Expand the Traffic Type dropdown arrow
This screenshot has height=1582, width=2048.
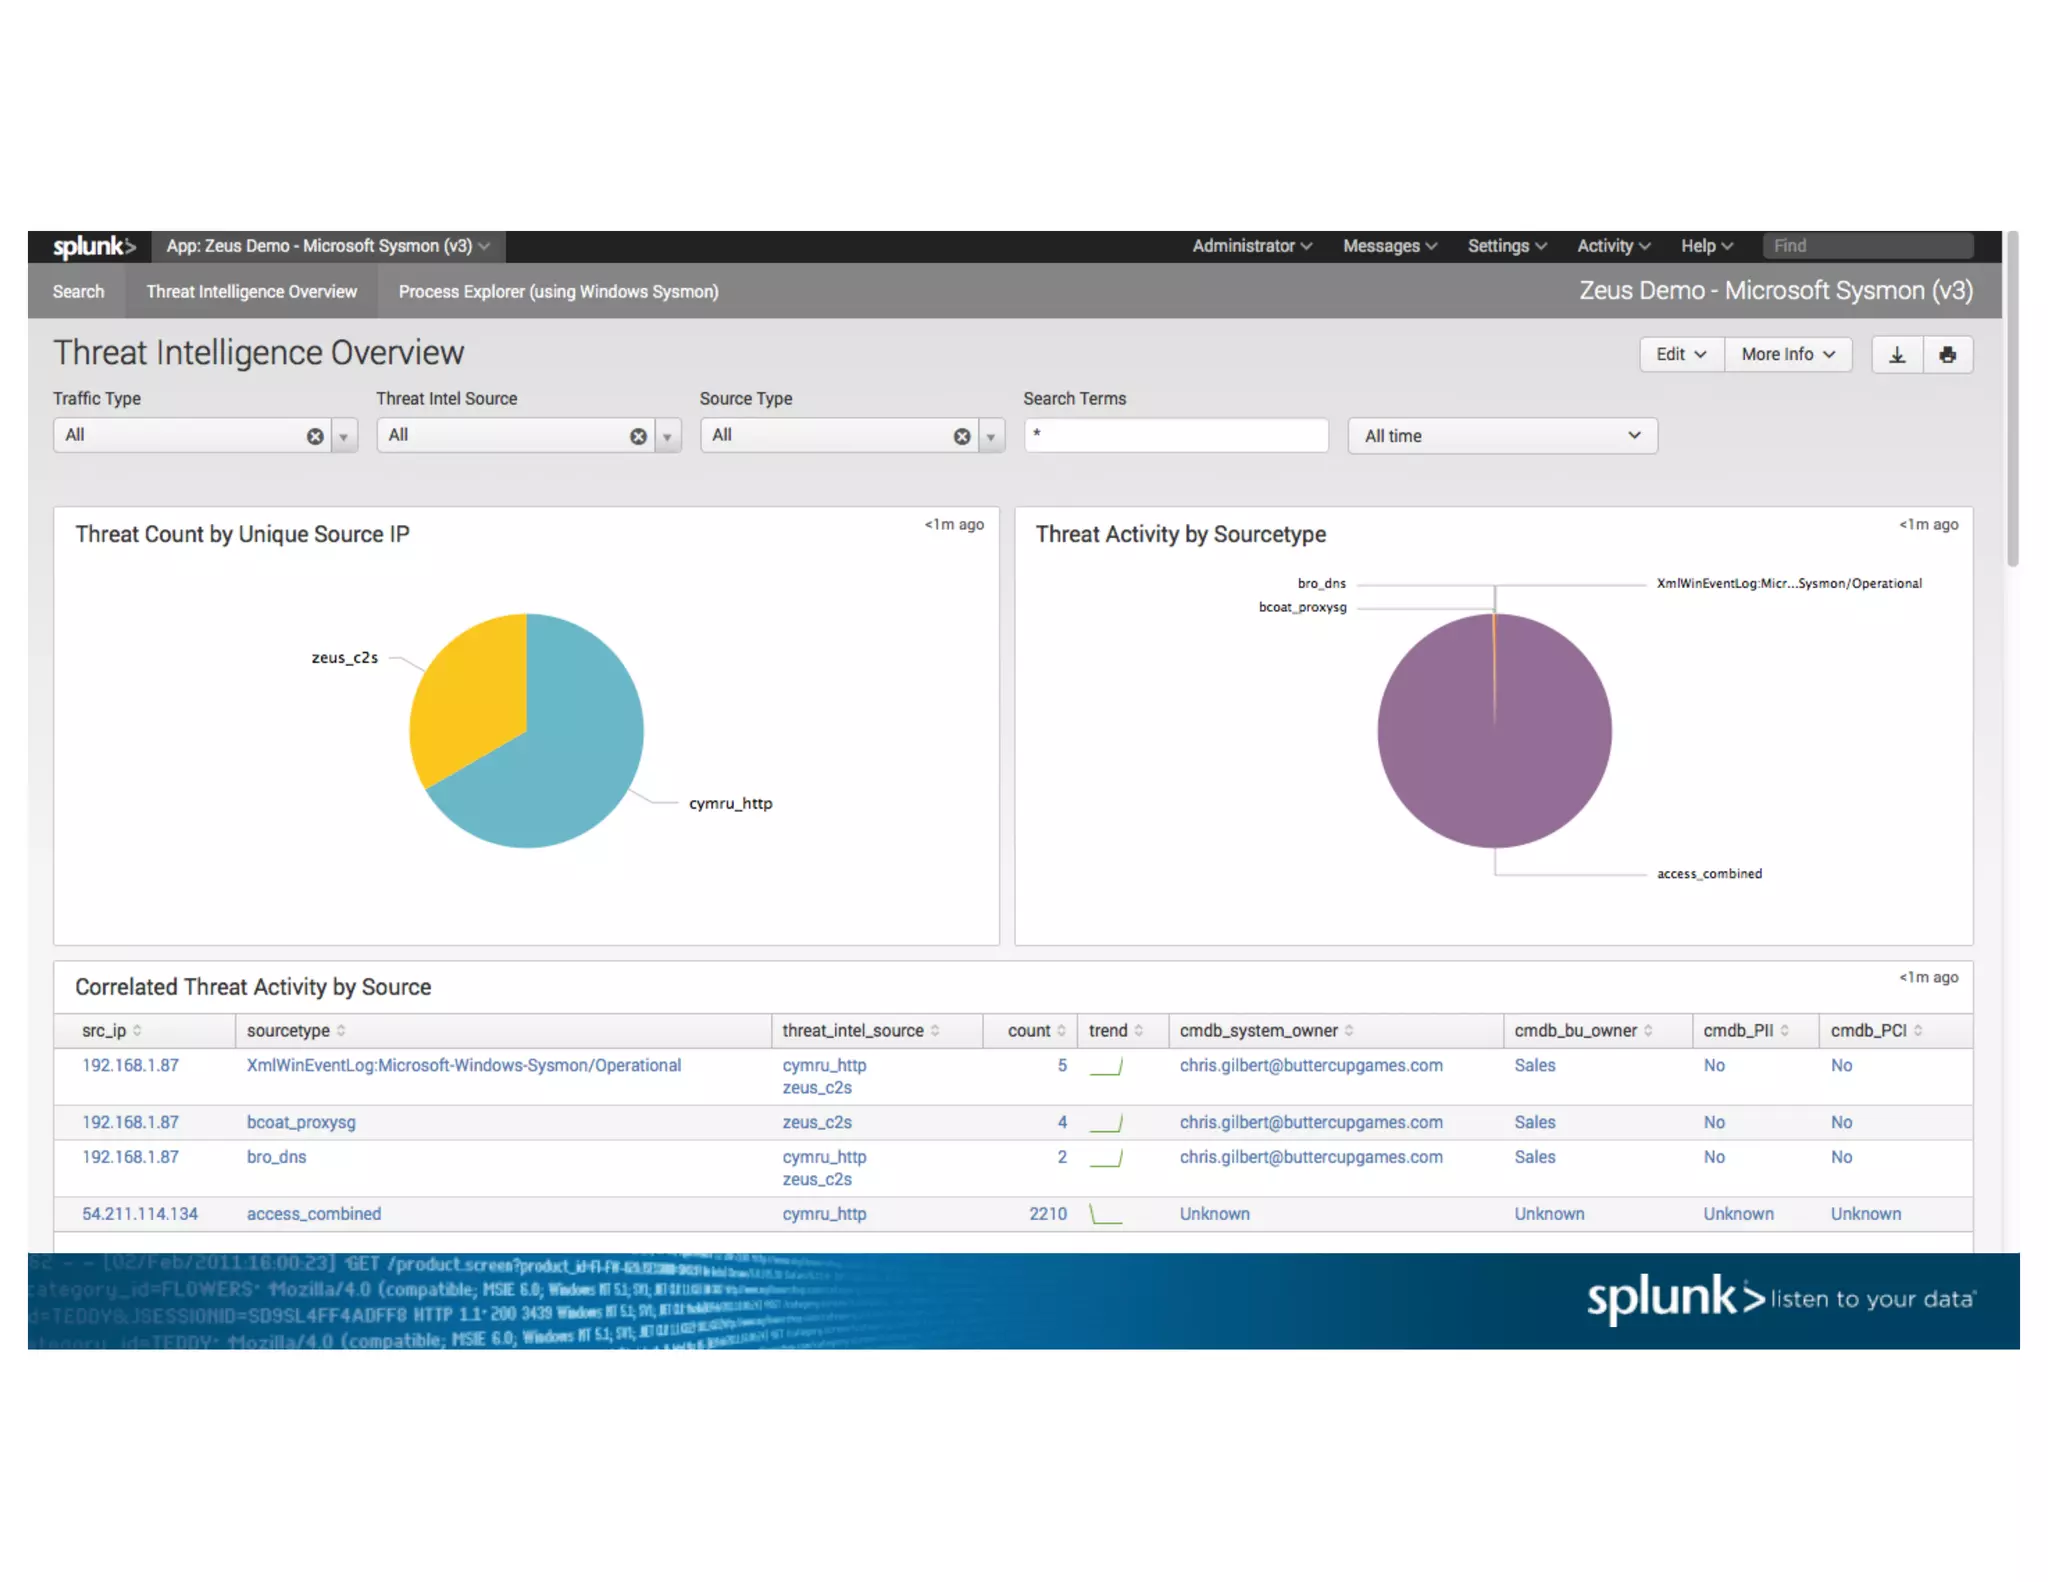pyautogui.click(x=344, y=437)
